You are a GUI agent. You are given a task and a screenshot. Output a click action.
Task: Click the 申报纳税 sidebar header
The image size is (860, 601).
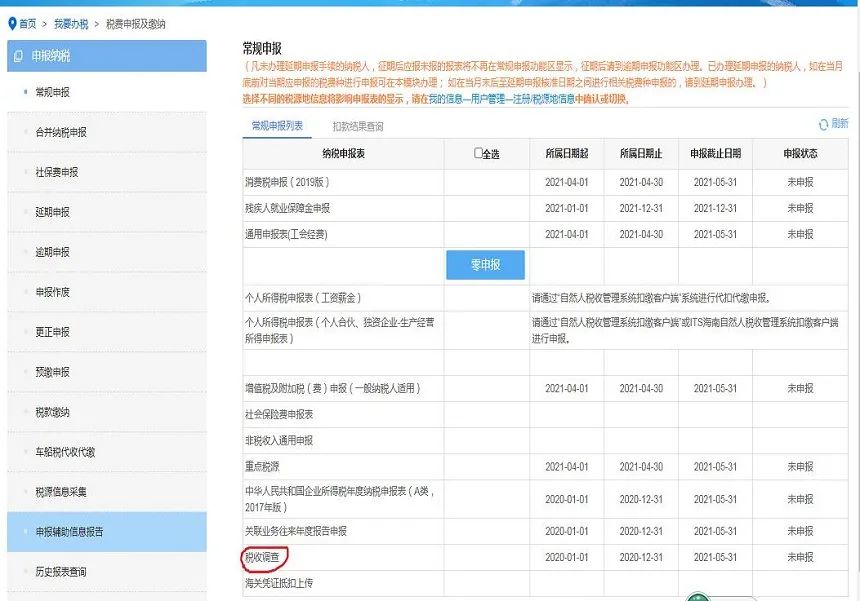click(x=107, y=56)
